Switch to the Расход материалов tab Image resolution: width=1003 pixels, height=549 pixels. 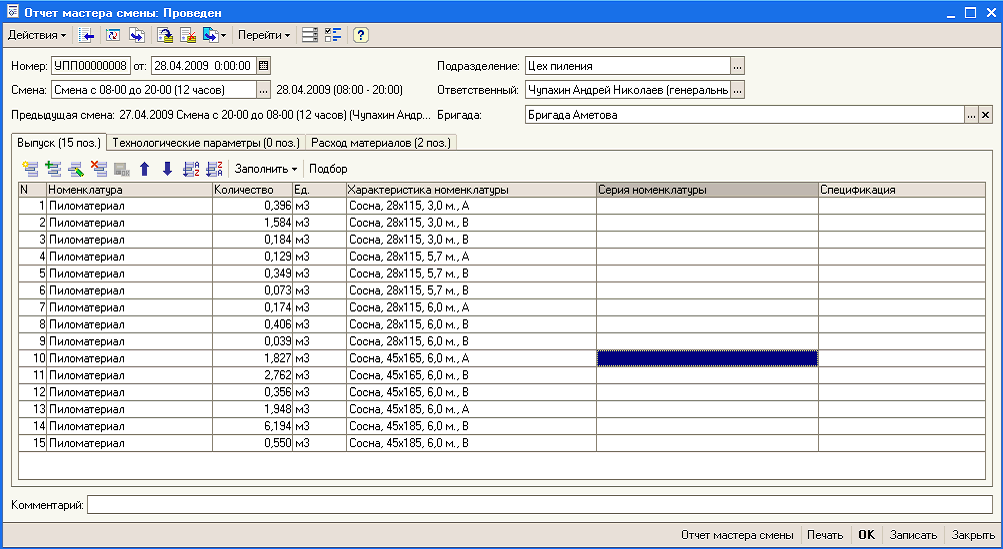pyautogui.click(x=381, y=143)
